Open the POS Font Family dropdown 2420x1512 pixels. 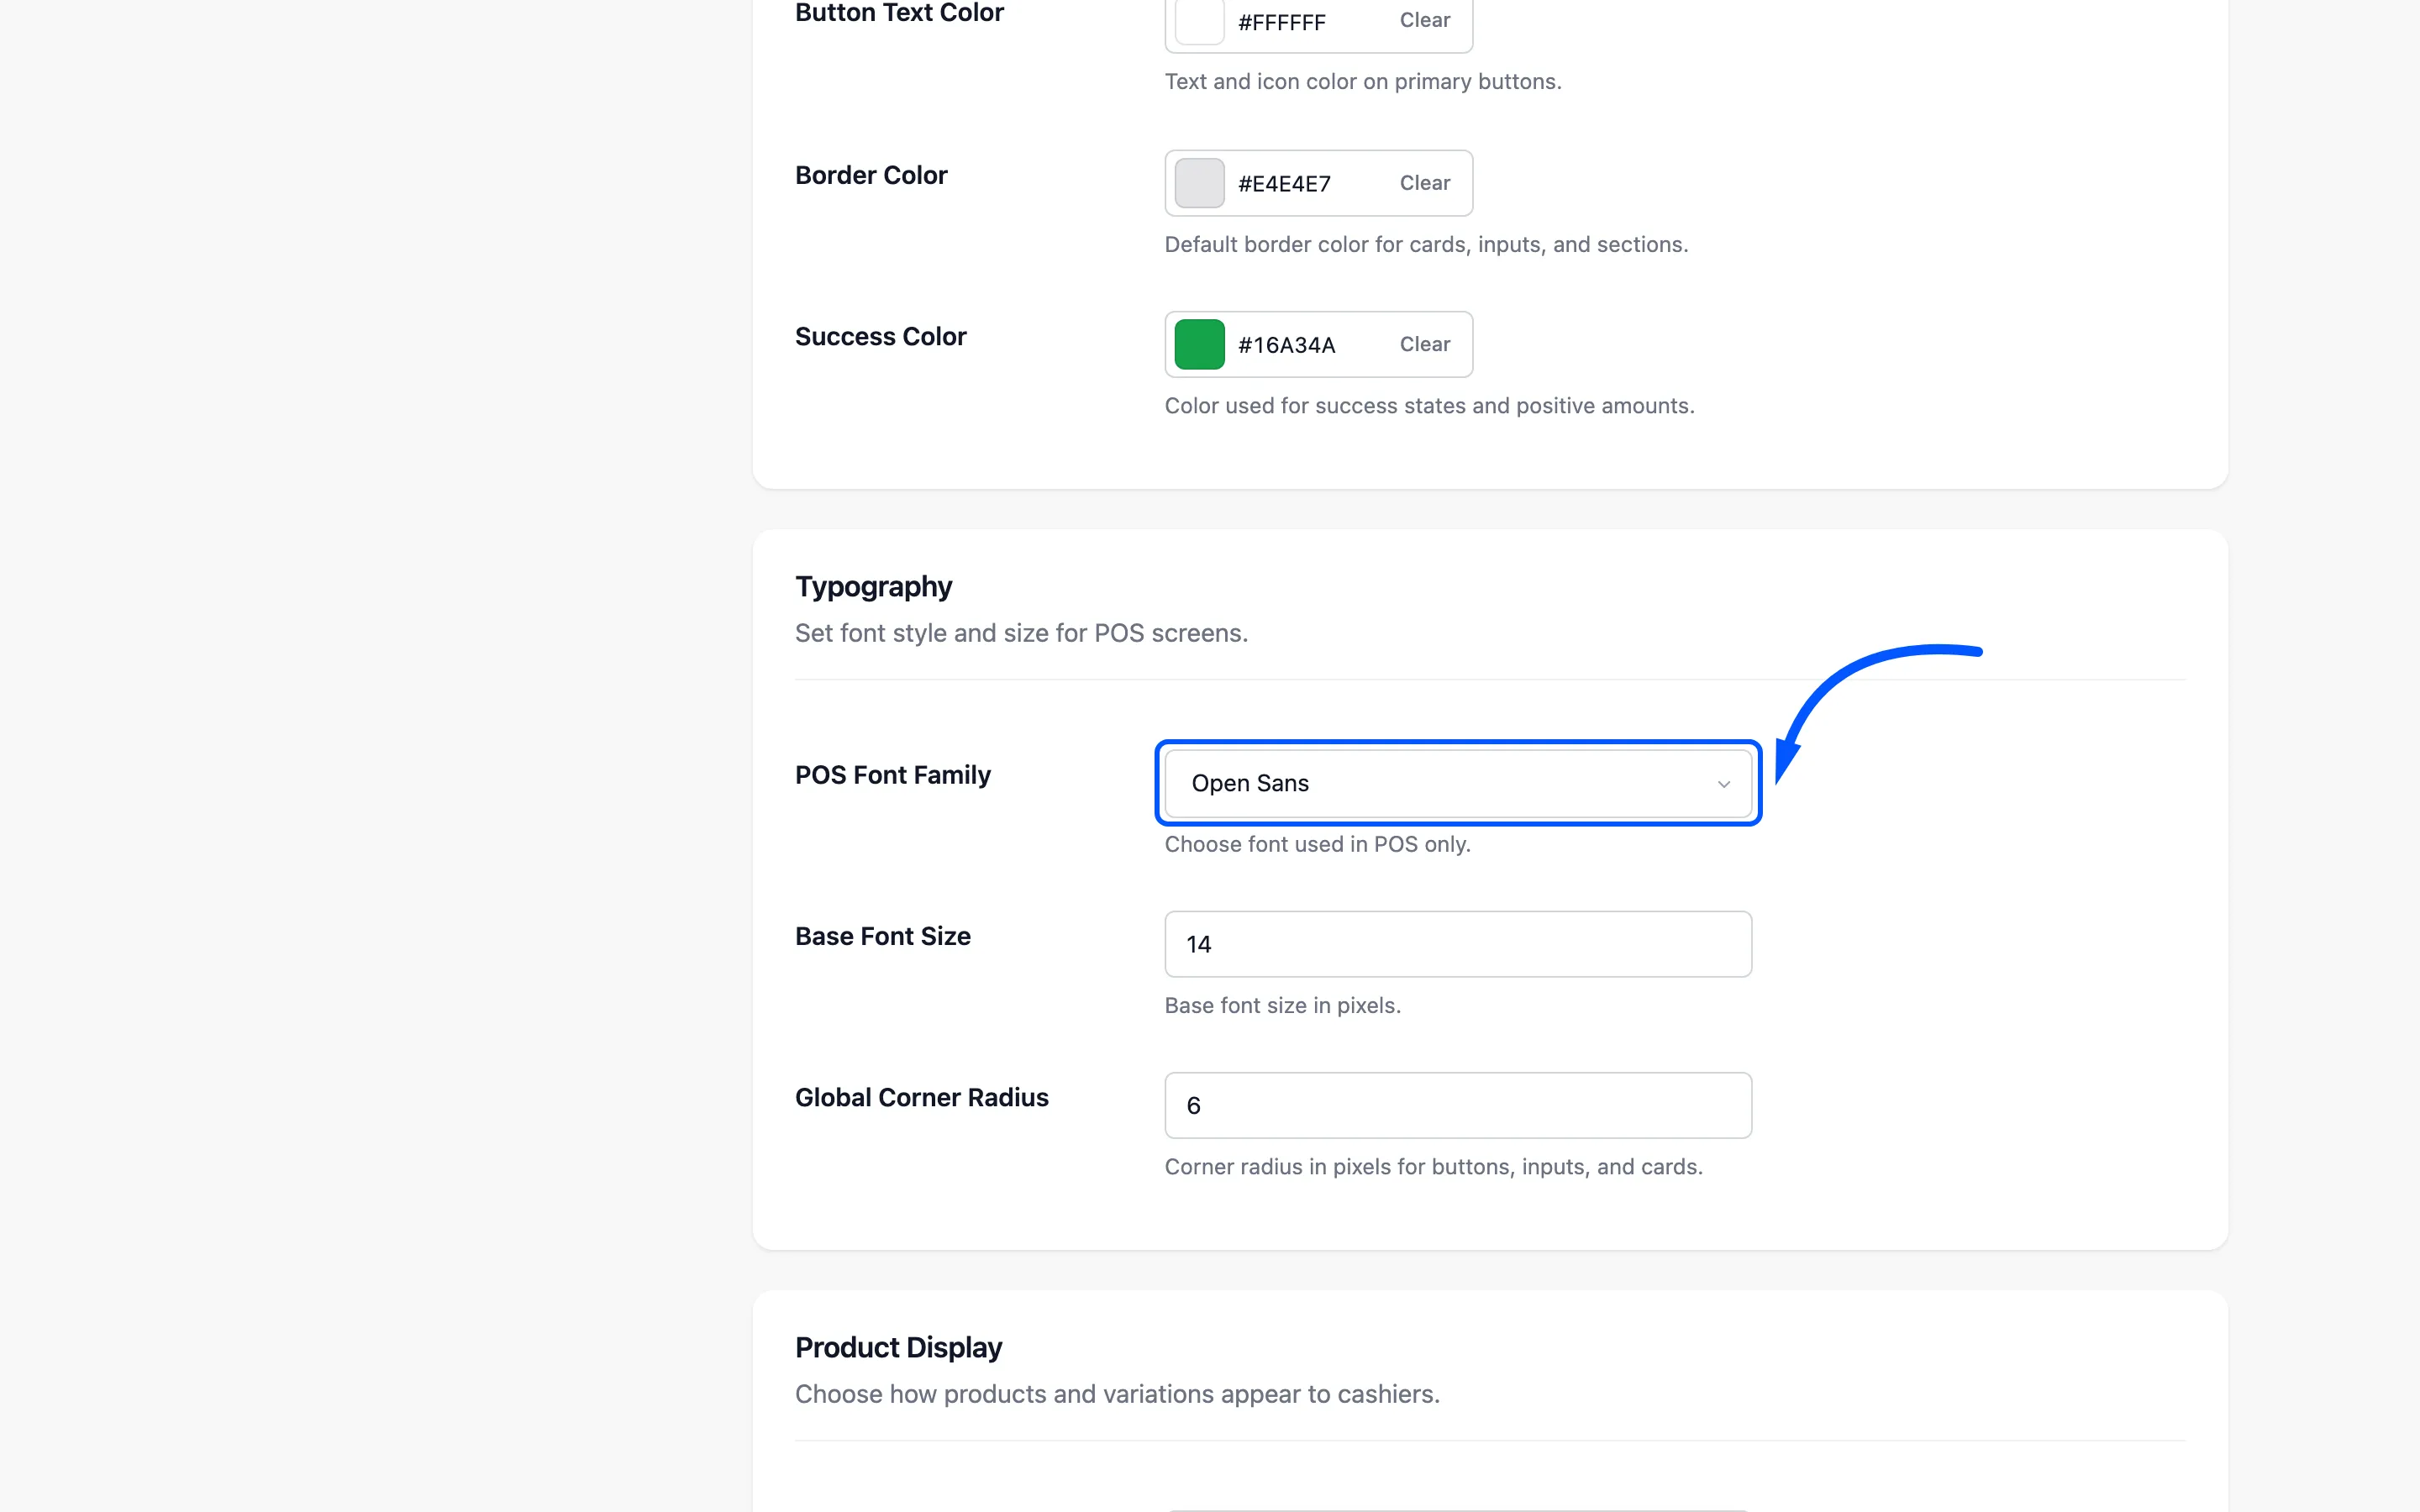click(1458, 783)
